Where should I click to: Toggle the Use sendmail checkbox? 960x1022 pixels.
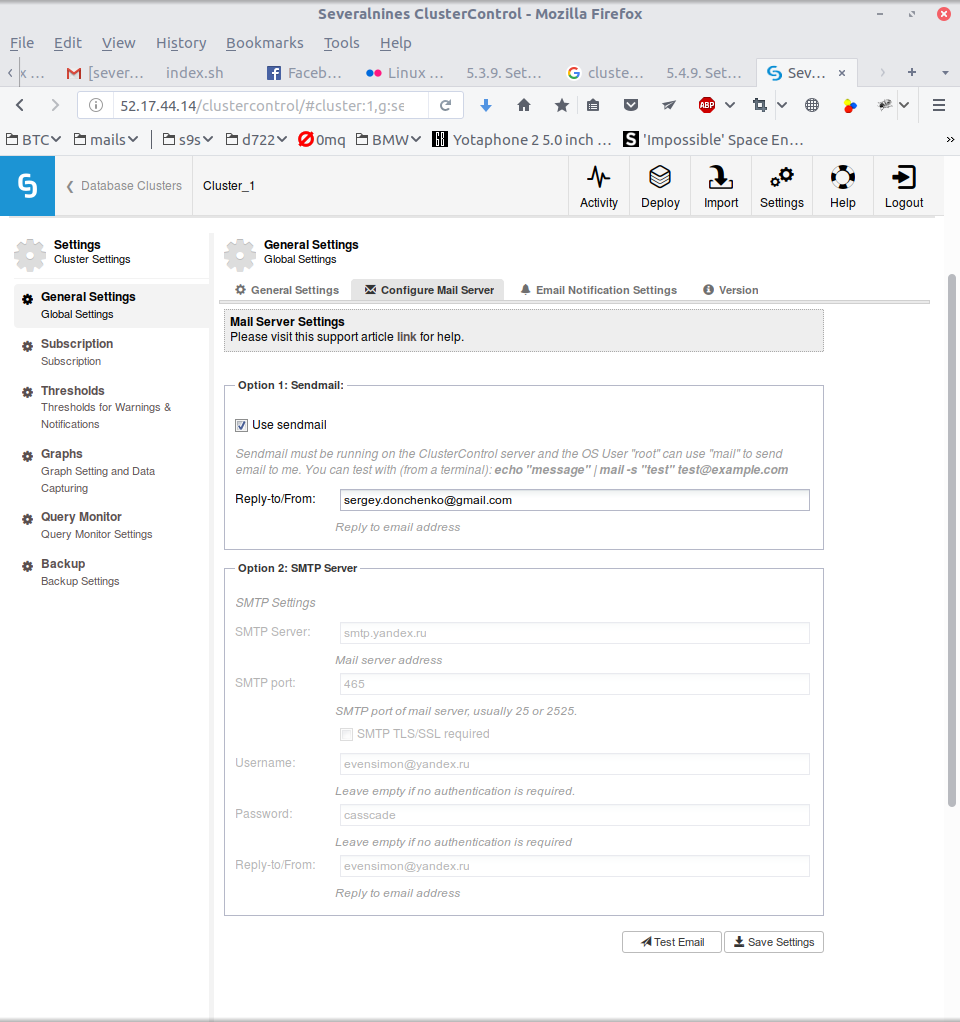pyautogui.click(x=242, y=426)
